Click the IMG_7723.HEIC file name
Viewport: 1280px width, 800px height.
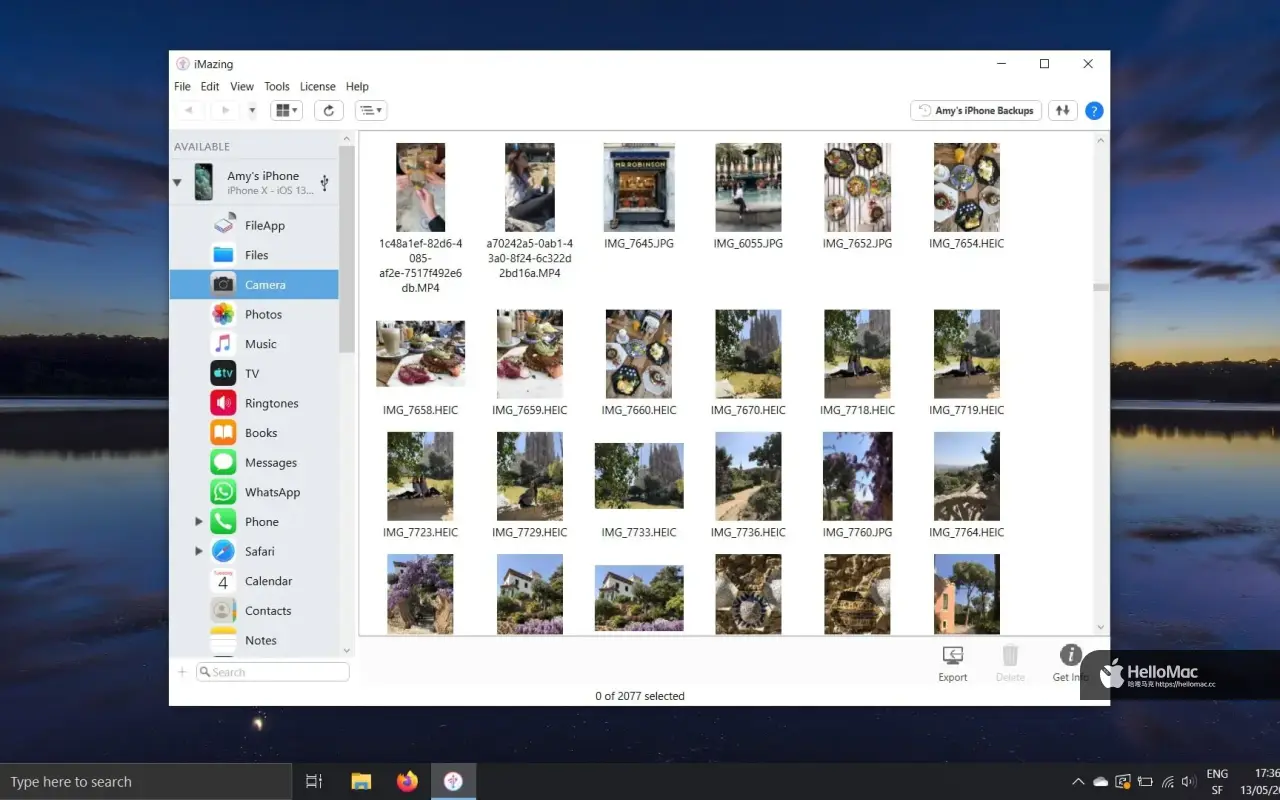pos(420,533)
